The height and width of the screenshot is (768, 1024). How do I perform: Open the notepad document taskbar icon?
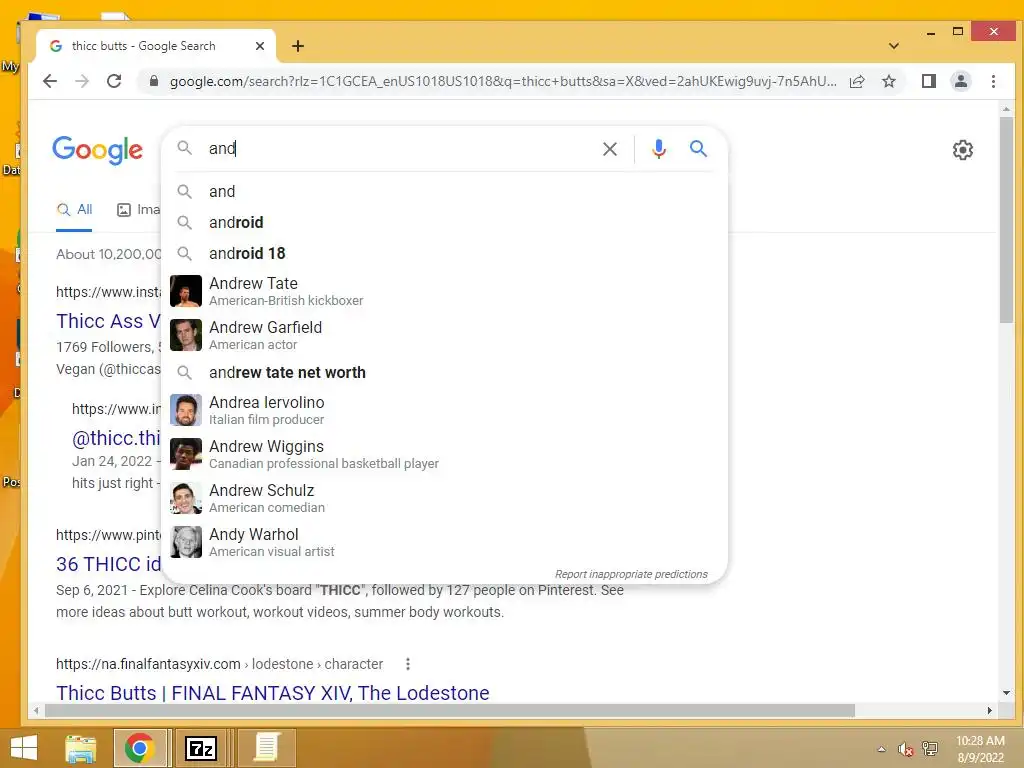pyautogui.click(x=266, y=748)
